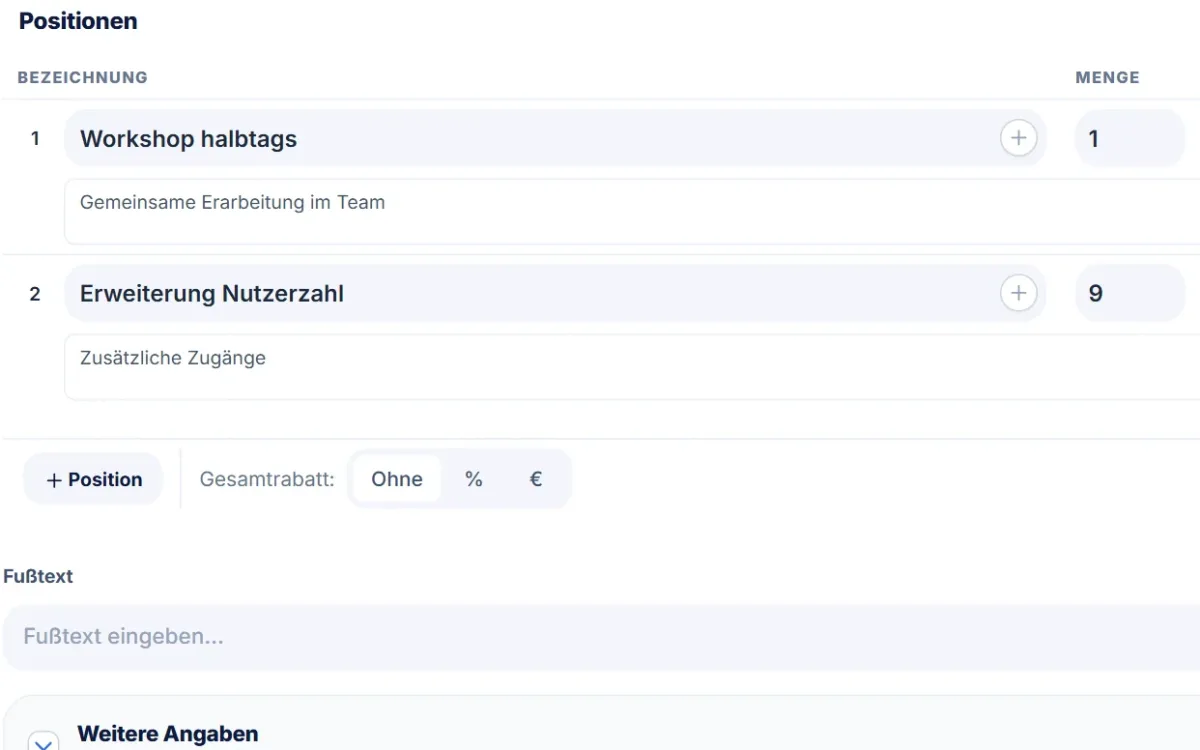Edit the Menge field showing 1
Image resolution: width=1200 pixels, height=750 pixels.
[1130, 138]
